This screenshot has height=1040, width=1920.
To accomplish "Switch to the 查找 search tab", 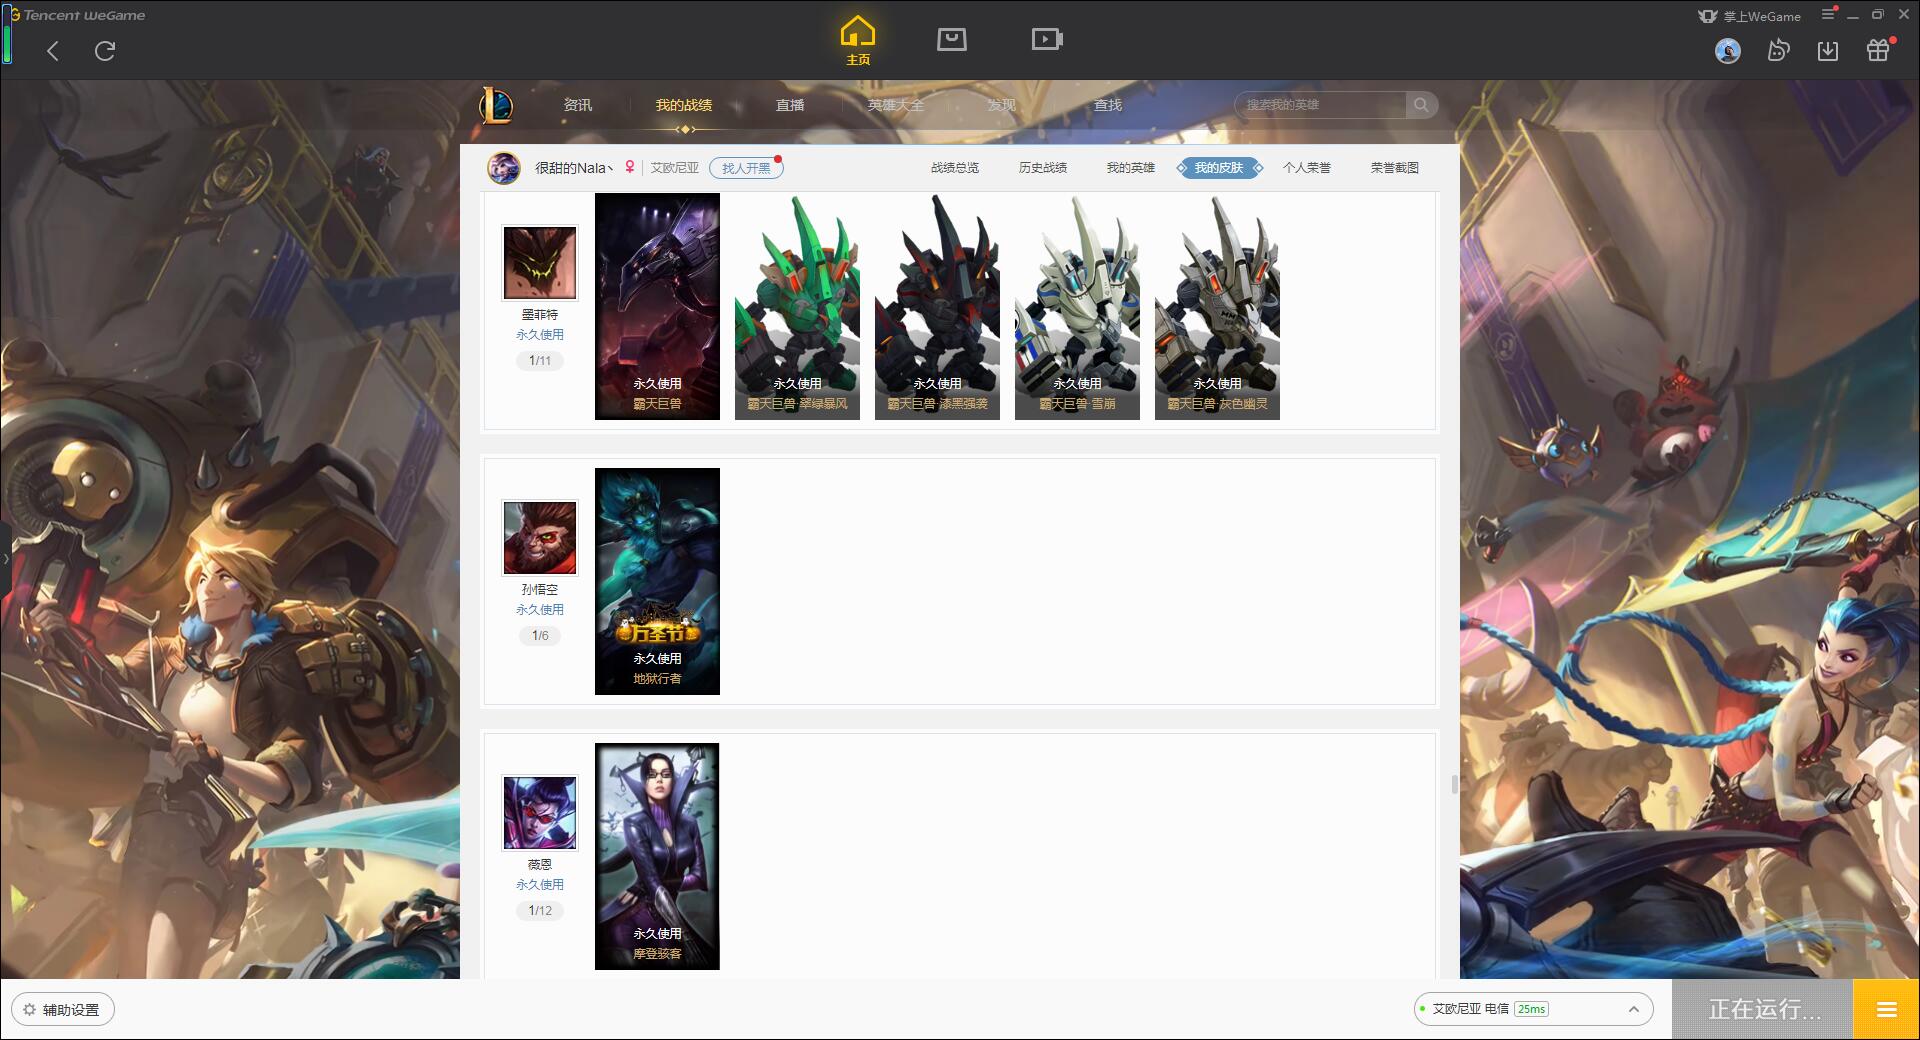I will click(1107, 105).
